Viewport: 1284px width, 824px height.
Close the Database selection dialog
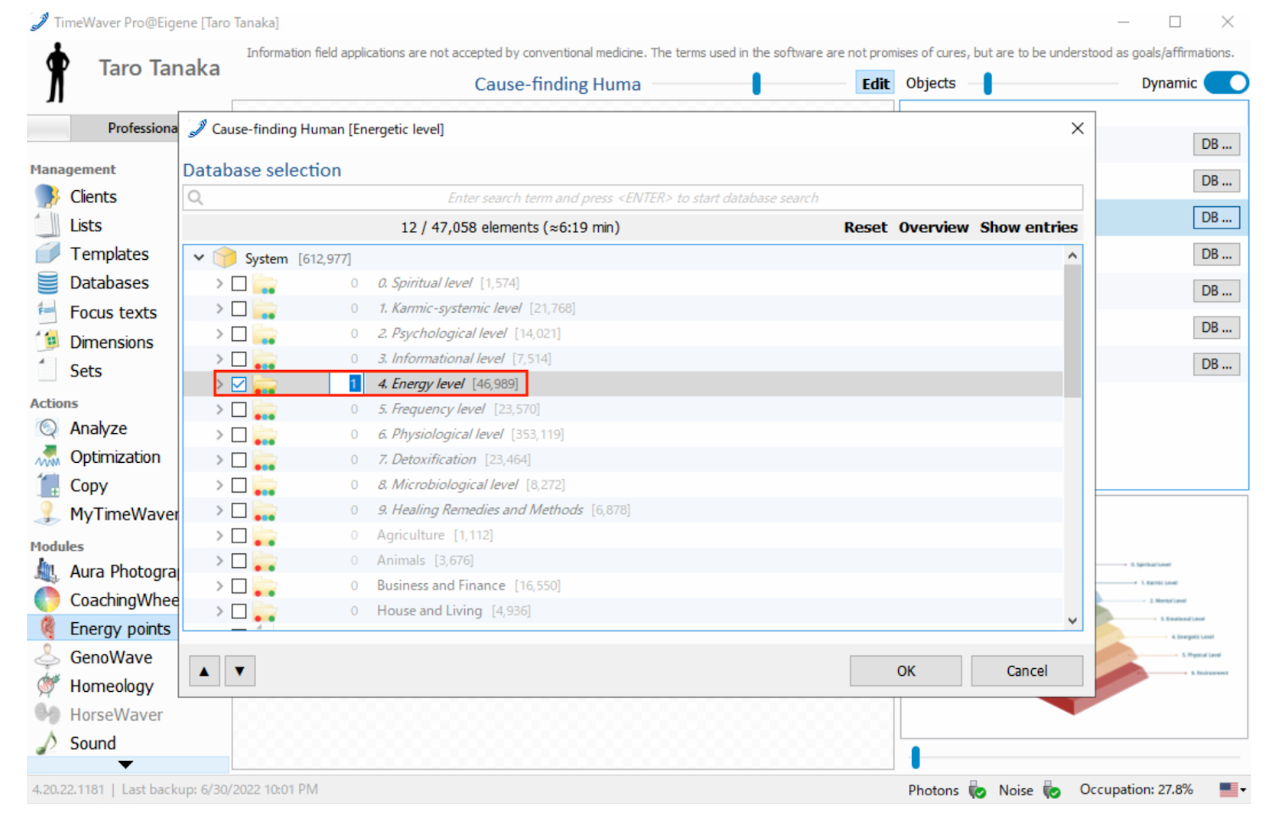(x=1077, y=128)
